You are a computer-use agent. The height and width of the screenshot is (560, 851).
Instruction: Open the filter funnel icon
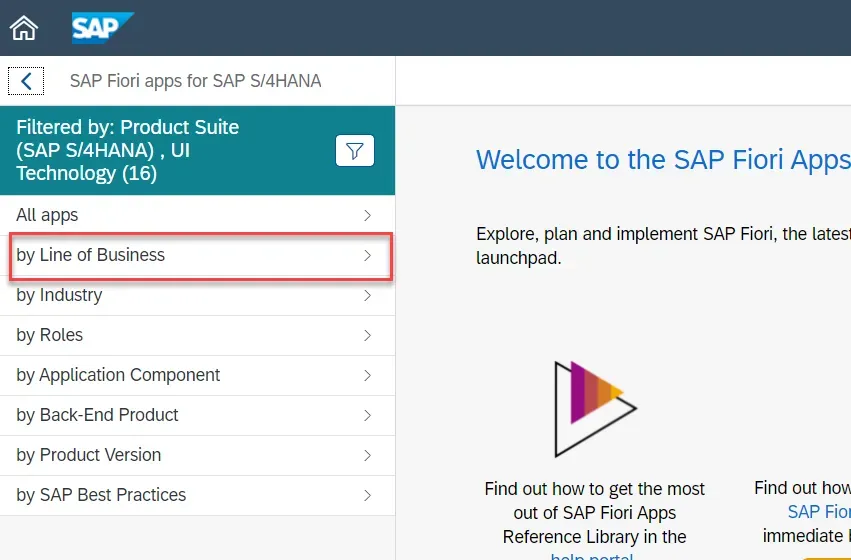click(354, 151)
